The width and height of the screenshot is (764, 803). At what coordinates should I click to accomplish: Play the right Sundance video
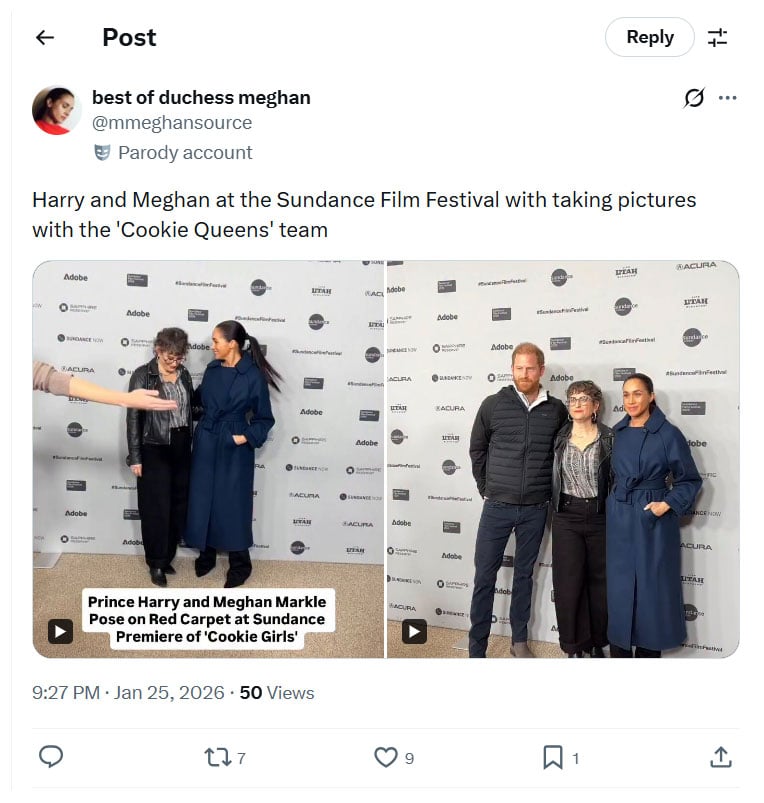click(416, 630)
